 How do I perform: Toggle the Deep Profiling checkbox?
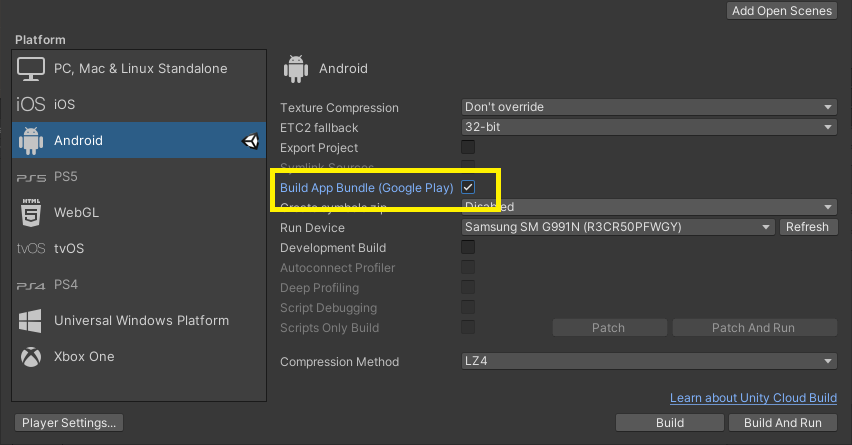tap(468, 287)
